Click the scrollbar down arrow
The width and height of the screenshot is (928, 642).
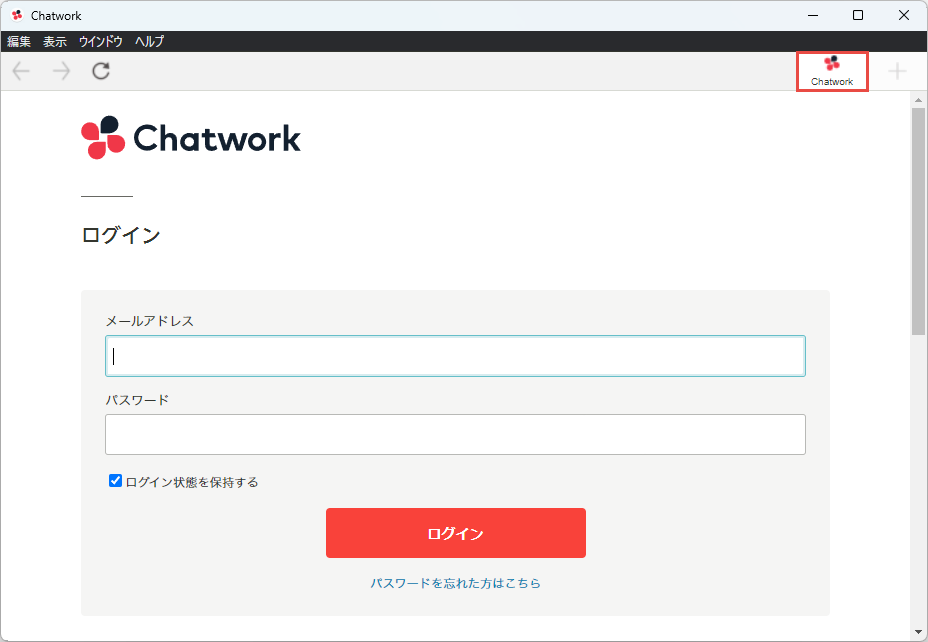coord(919,632)
